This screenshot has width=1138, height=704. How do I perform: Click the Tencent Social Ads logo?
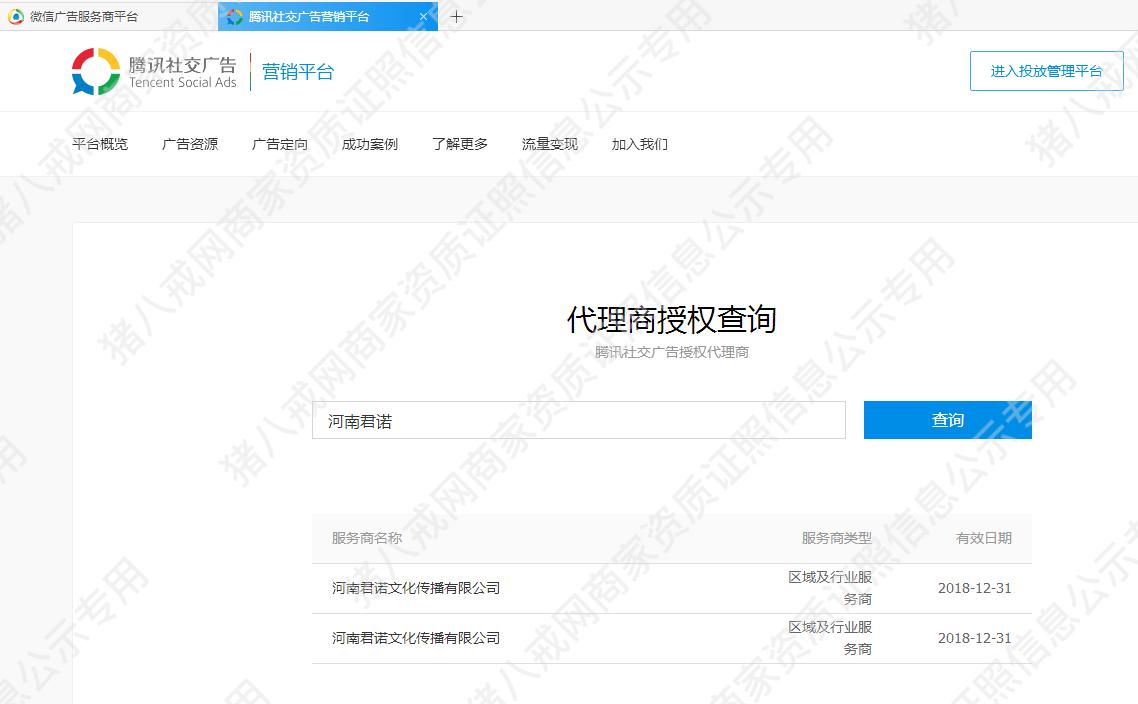155,72
